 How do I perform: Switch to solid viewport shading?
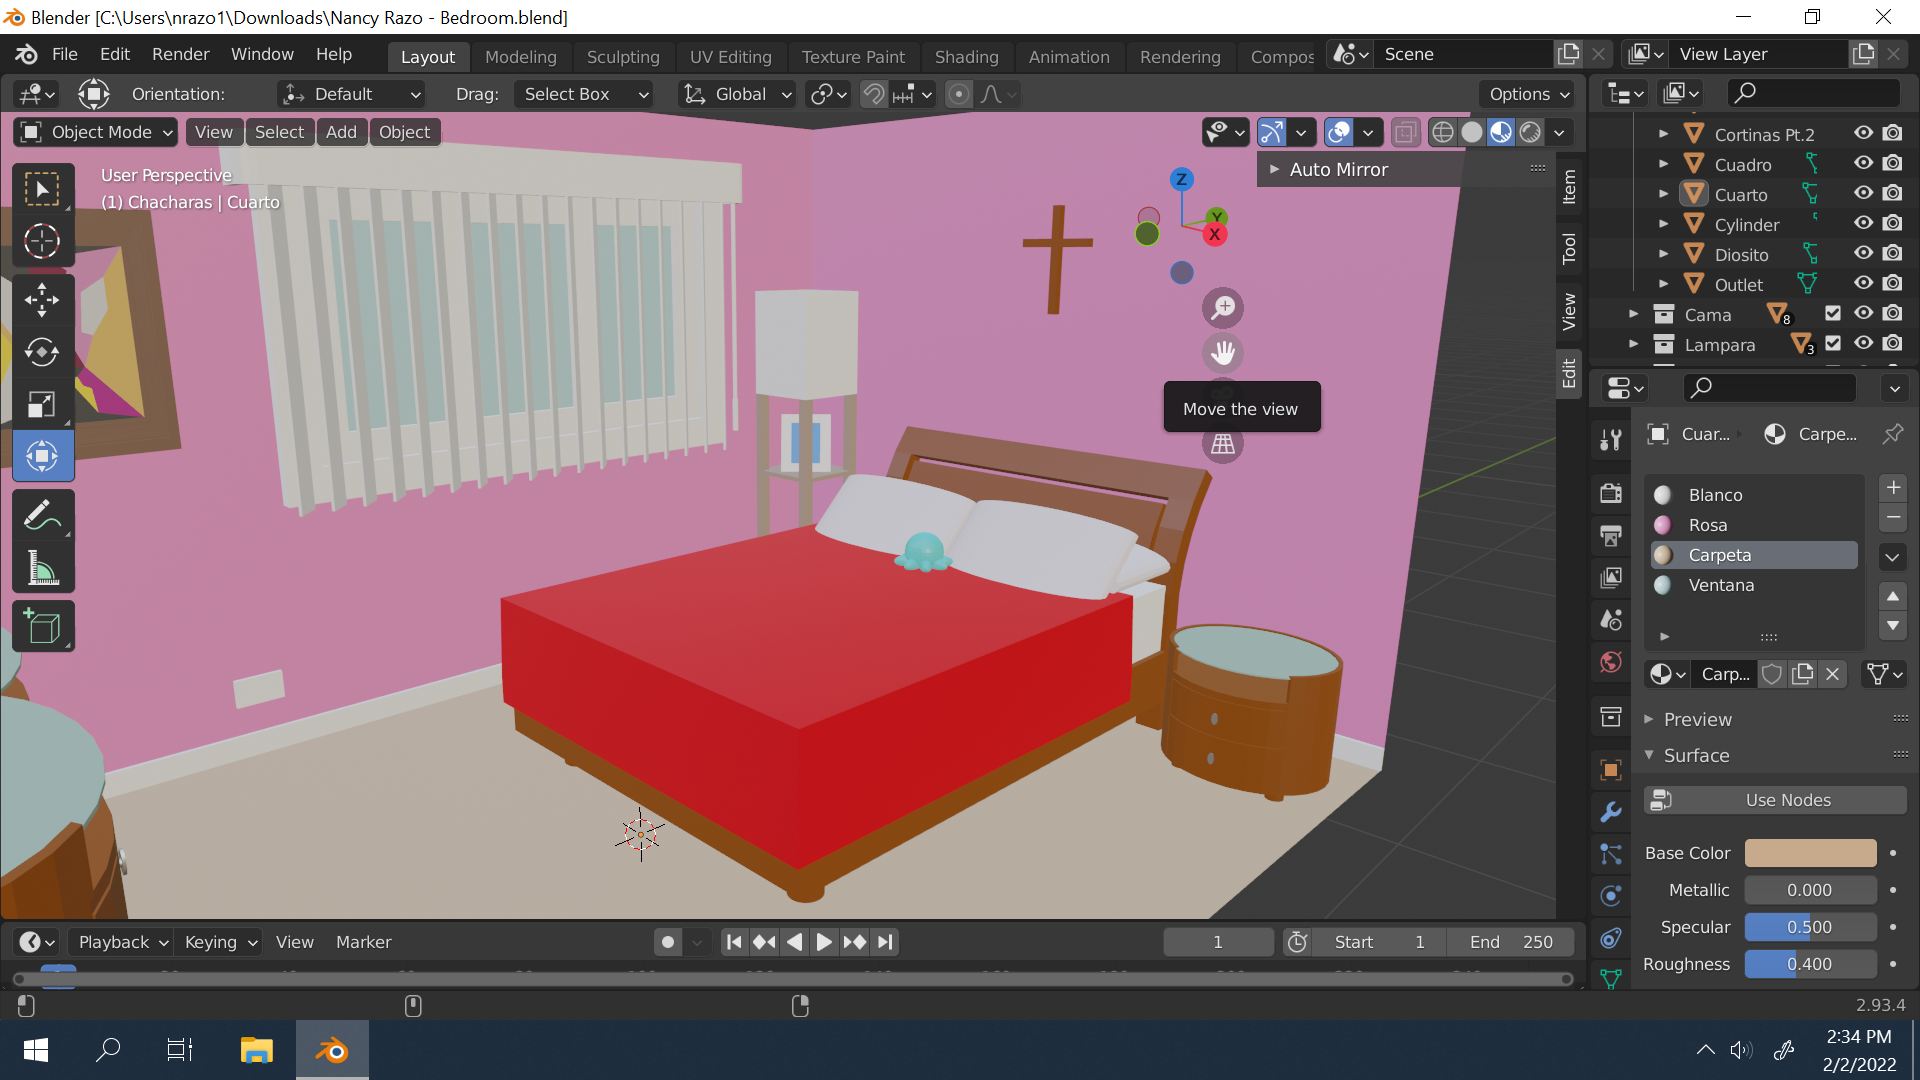point(1471,132)
